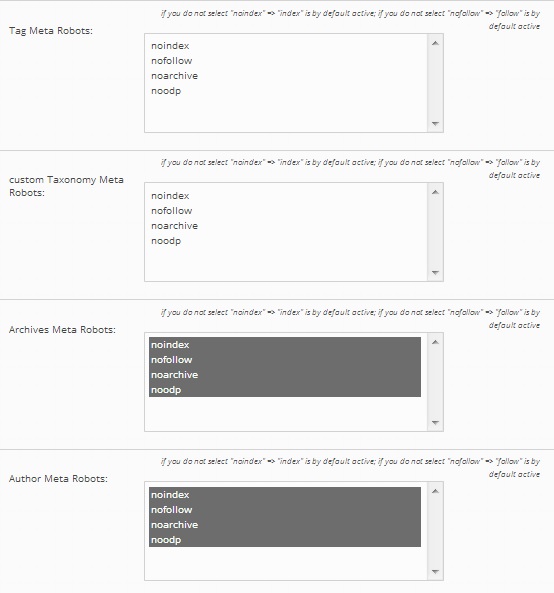
Task: Pick highlighted noarchive in Author Meta Robots
Action: pyautogui.click(x=285, y=525)
